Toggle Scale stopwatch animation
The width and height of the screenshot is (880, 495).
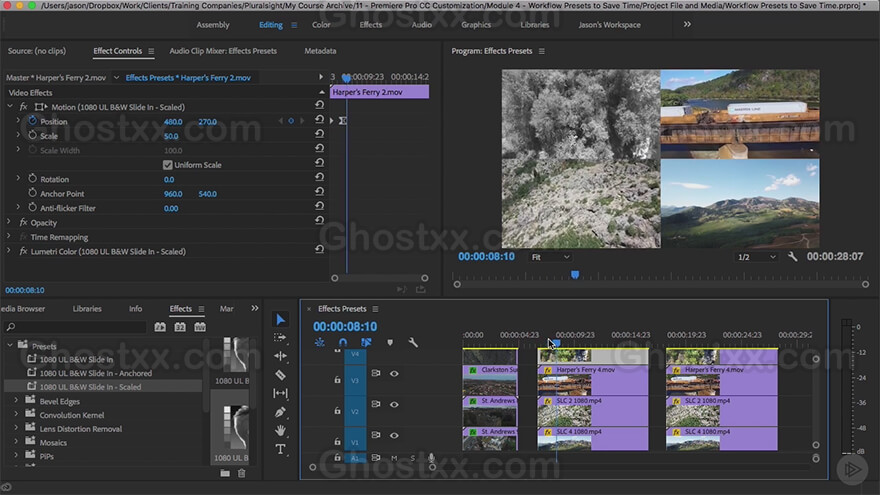click(x=33, y=135)
